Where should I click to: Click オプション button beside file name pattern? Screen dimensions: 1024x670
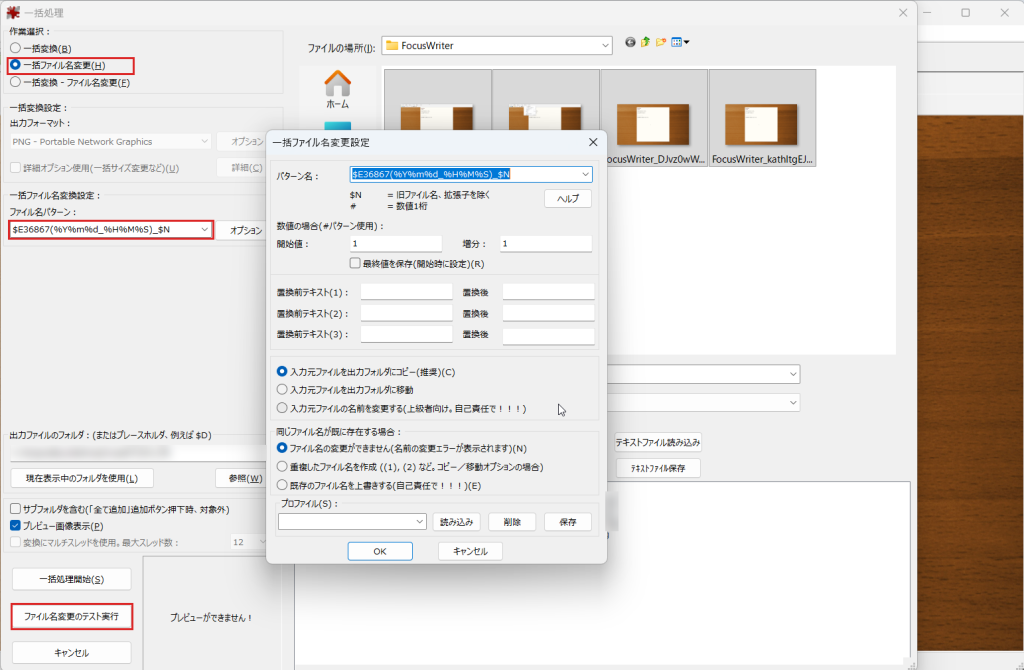[x=243, y=231]
